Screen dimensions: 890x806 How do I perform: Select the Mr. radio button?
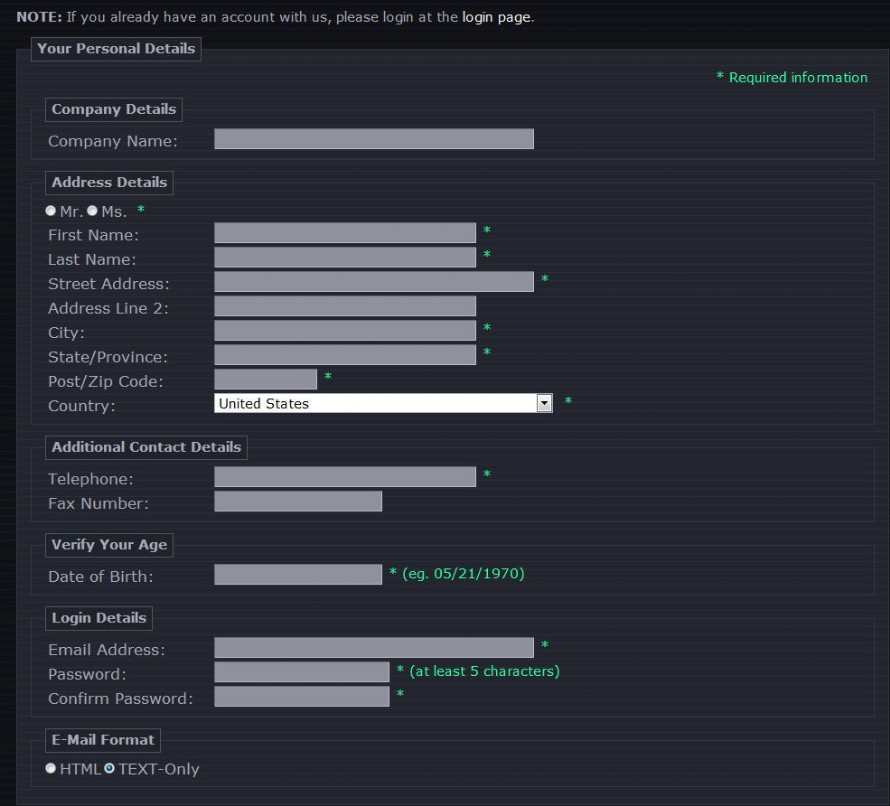tap(51, 211)
